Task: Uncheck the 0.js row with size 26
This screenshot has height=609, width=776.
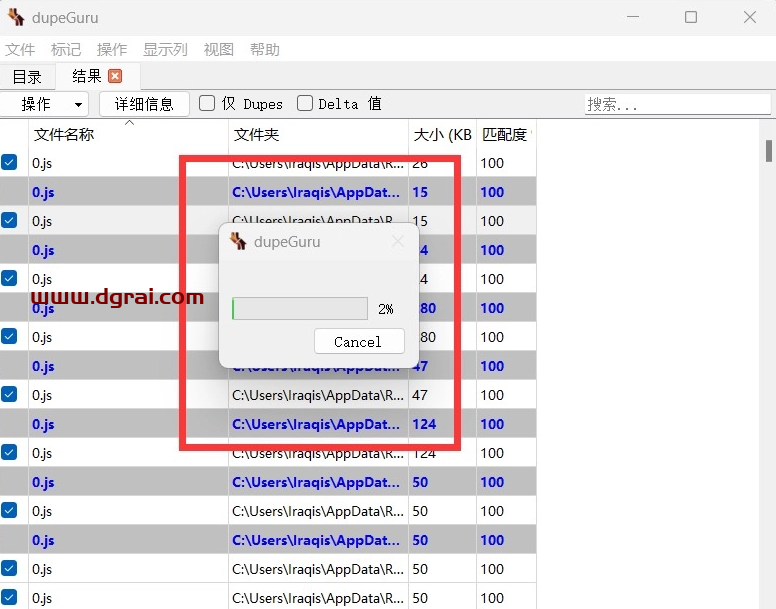Action: [x=9, y=162]
